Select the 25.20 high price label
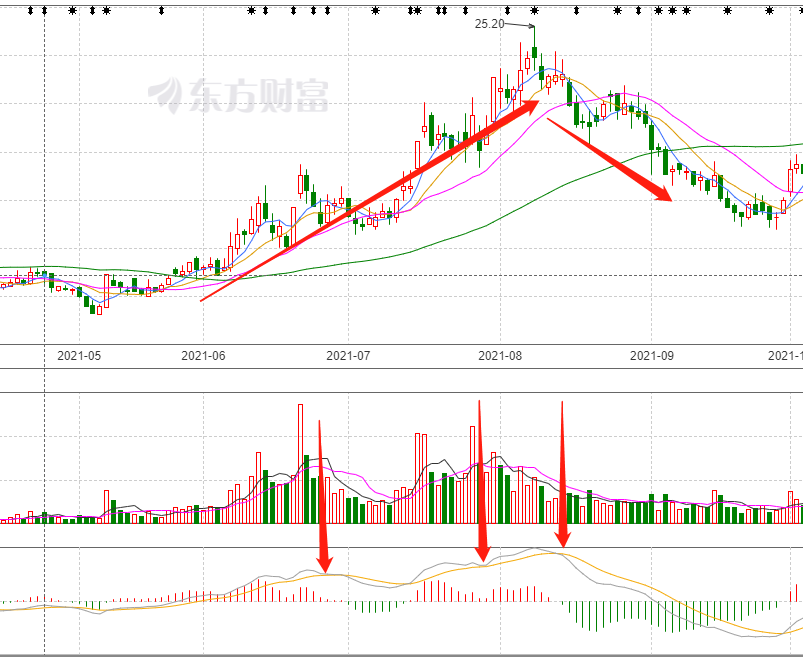 click(490, 24)
